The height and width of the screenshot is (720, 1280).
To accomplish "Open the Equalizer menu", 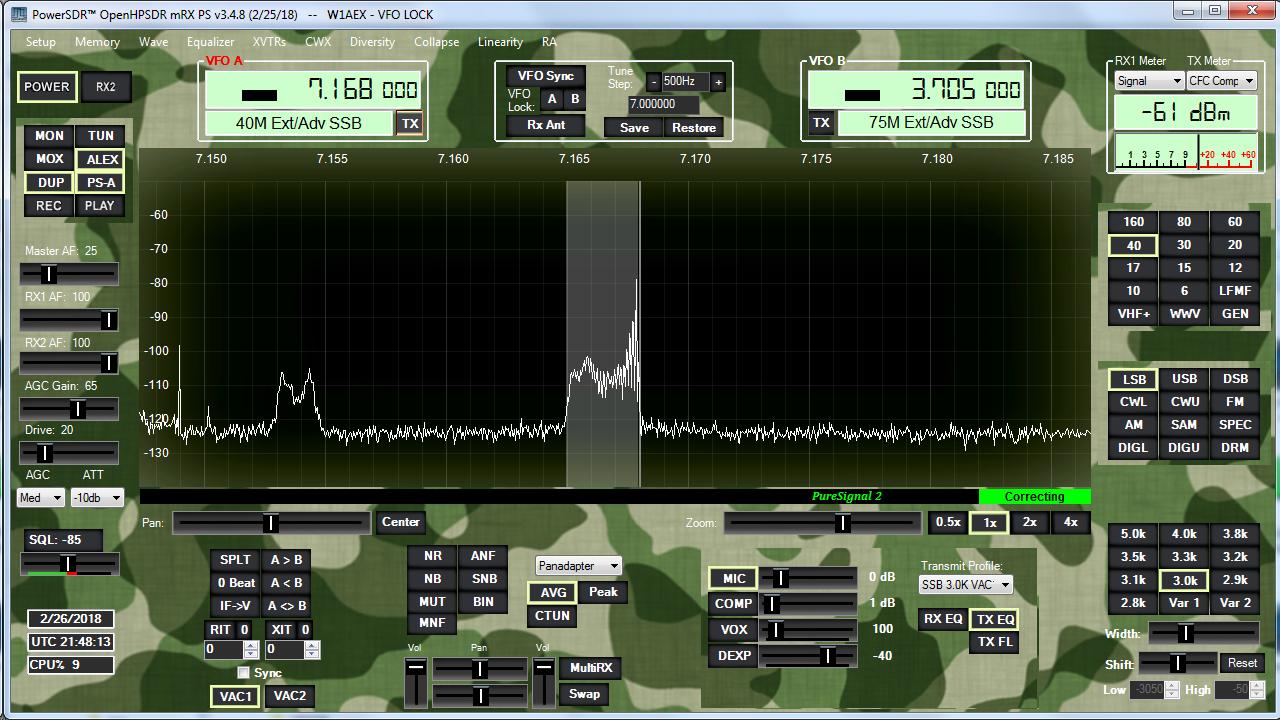I will pyautogui.click(x=210, y=42).
